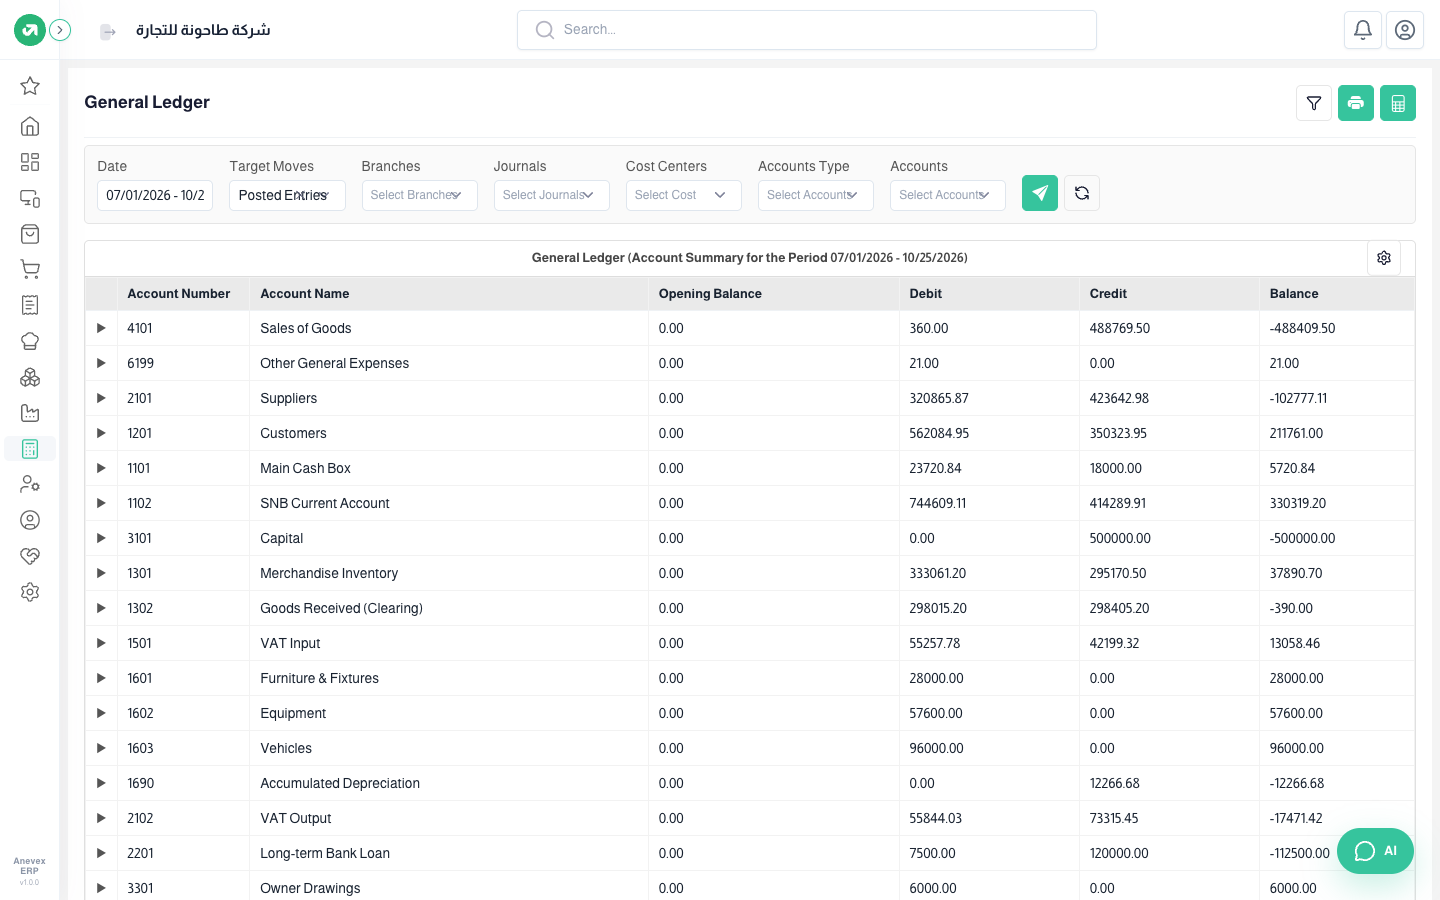
Task: Print the General Ledger report
Action: coord(1356,103)
